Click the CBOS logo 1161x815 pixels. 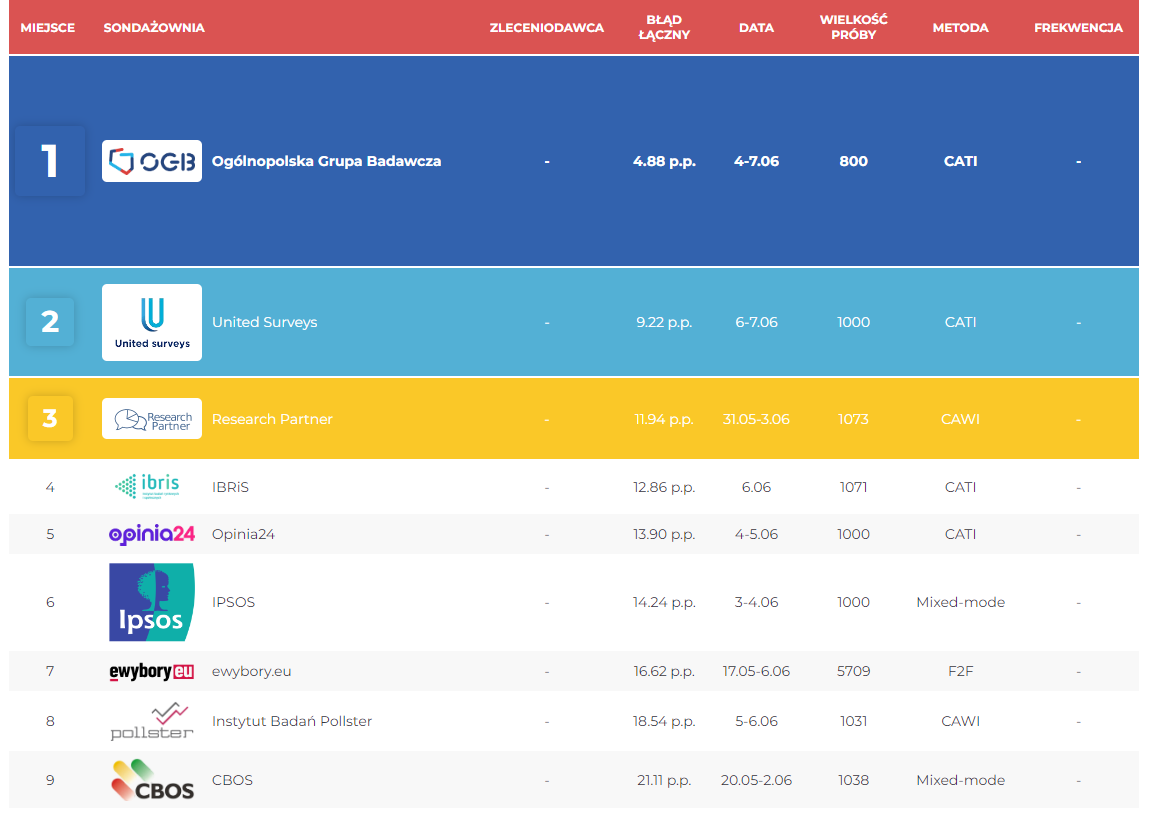tap(153, 780)
